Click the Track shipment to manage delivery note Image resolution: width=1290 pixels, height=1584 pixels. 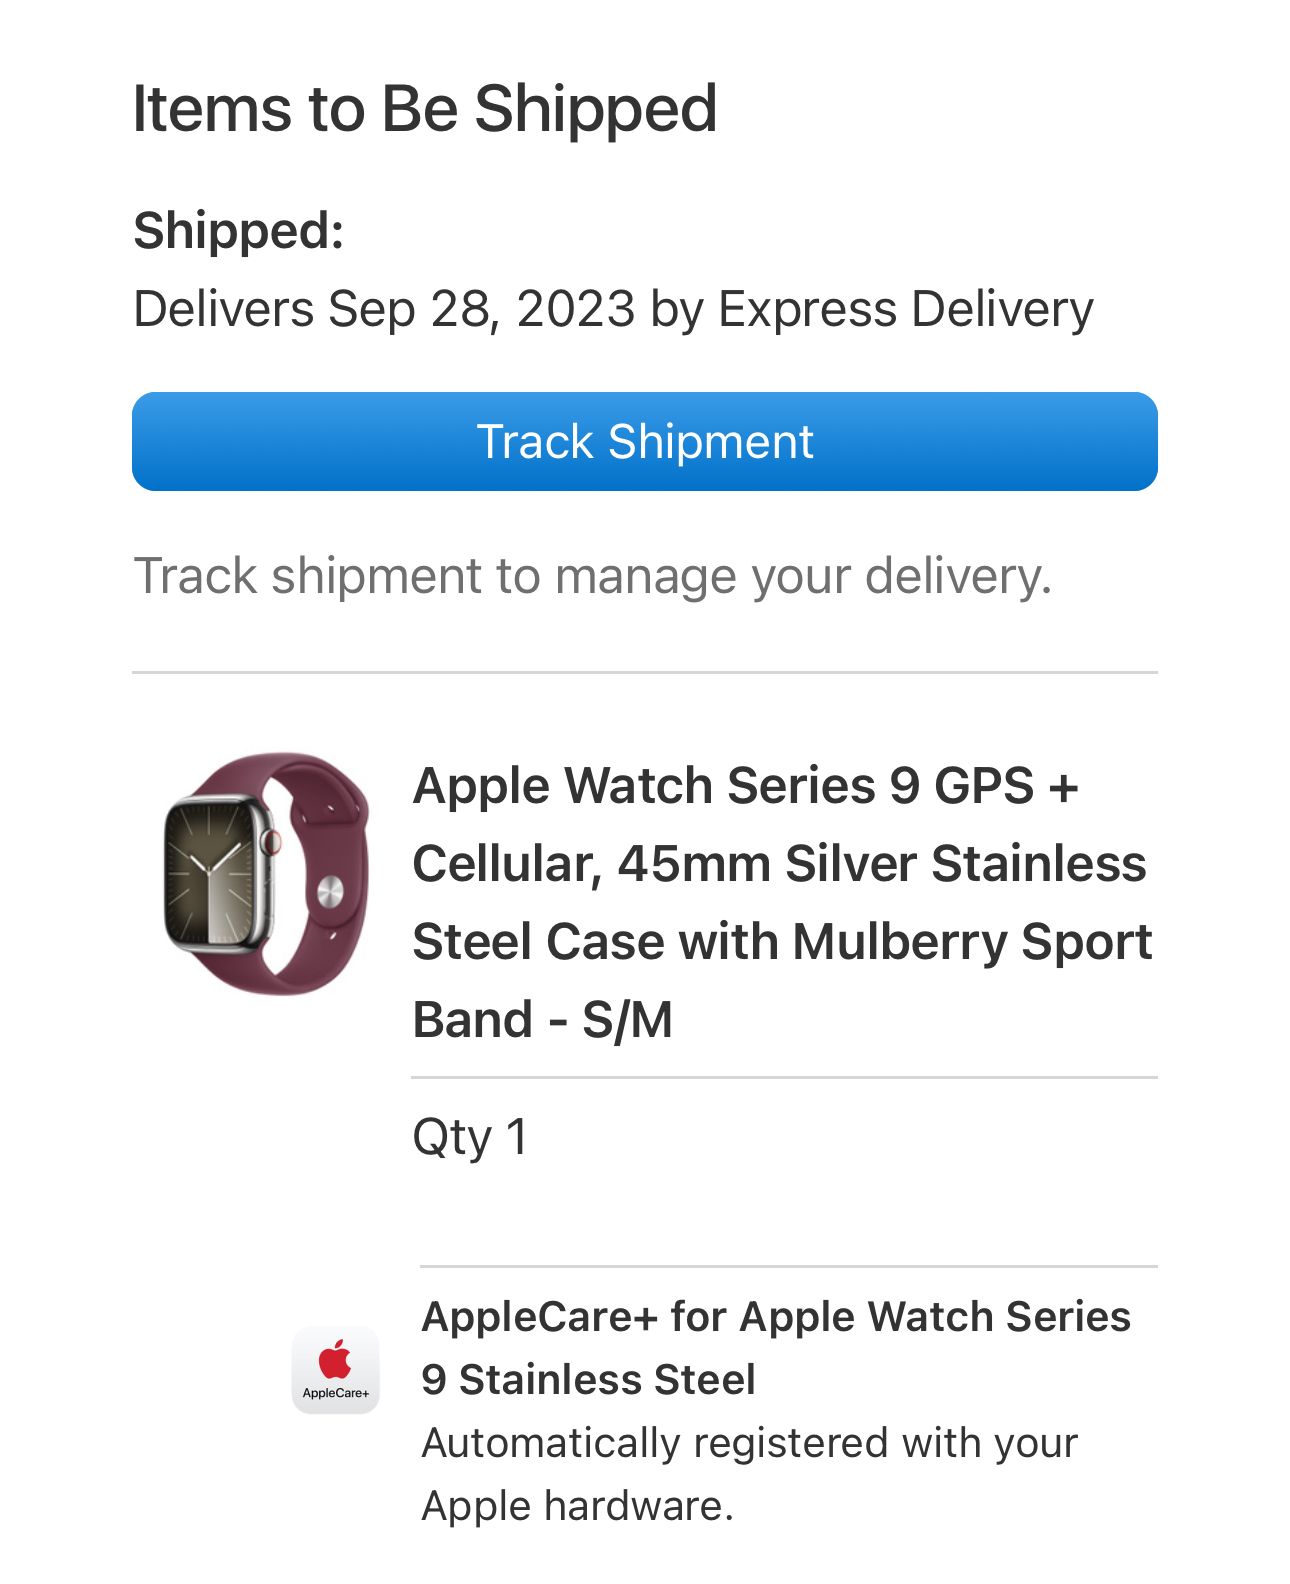coord(593,576)
